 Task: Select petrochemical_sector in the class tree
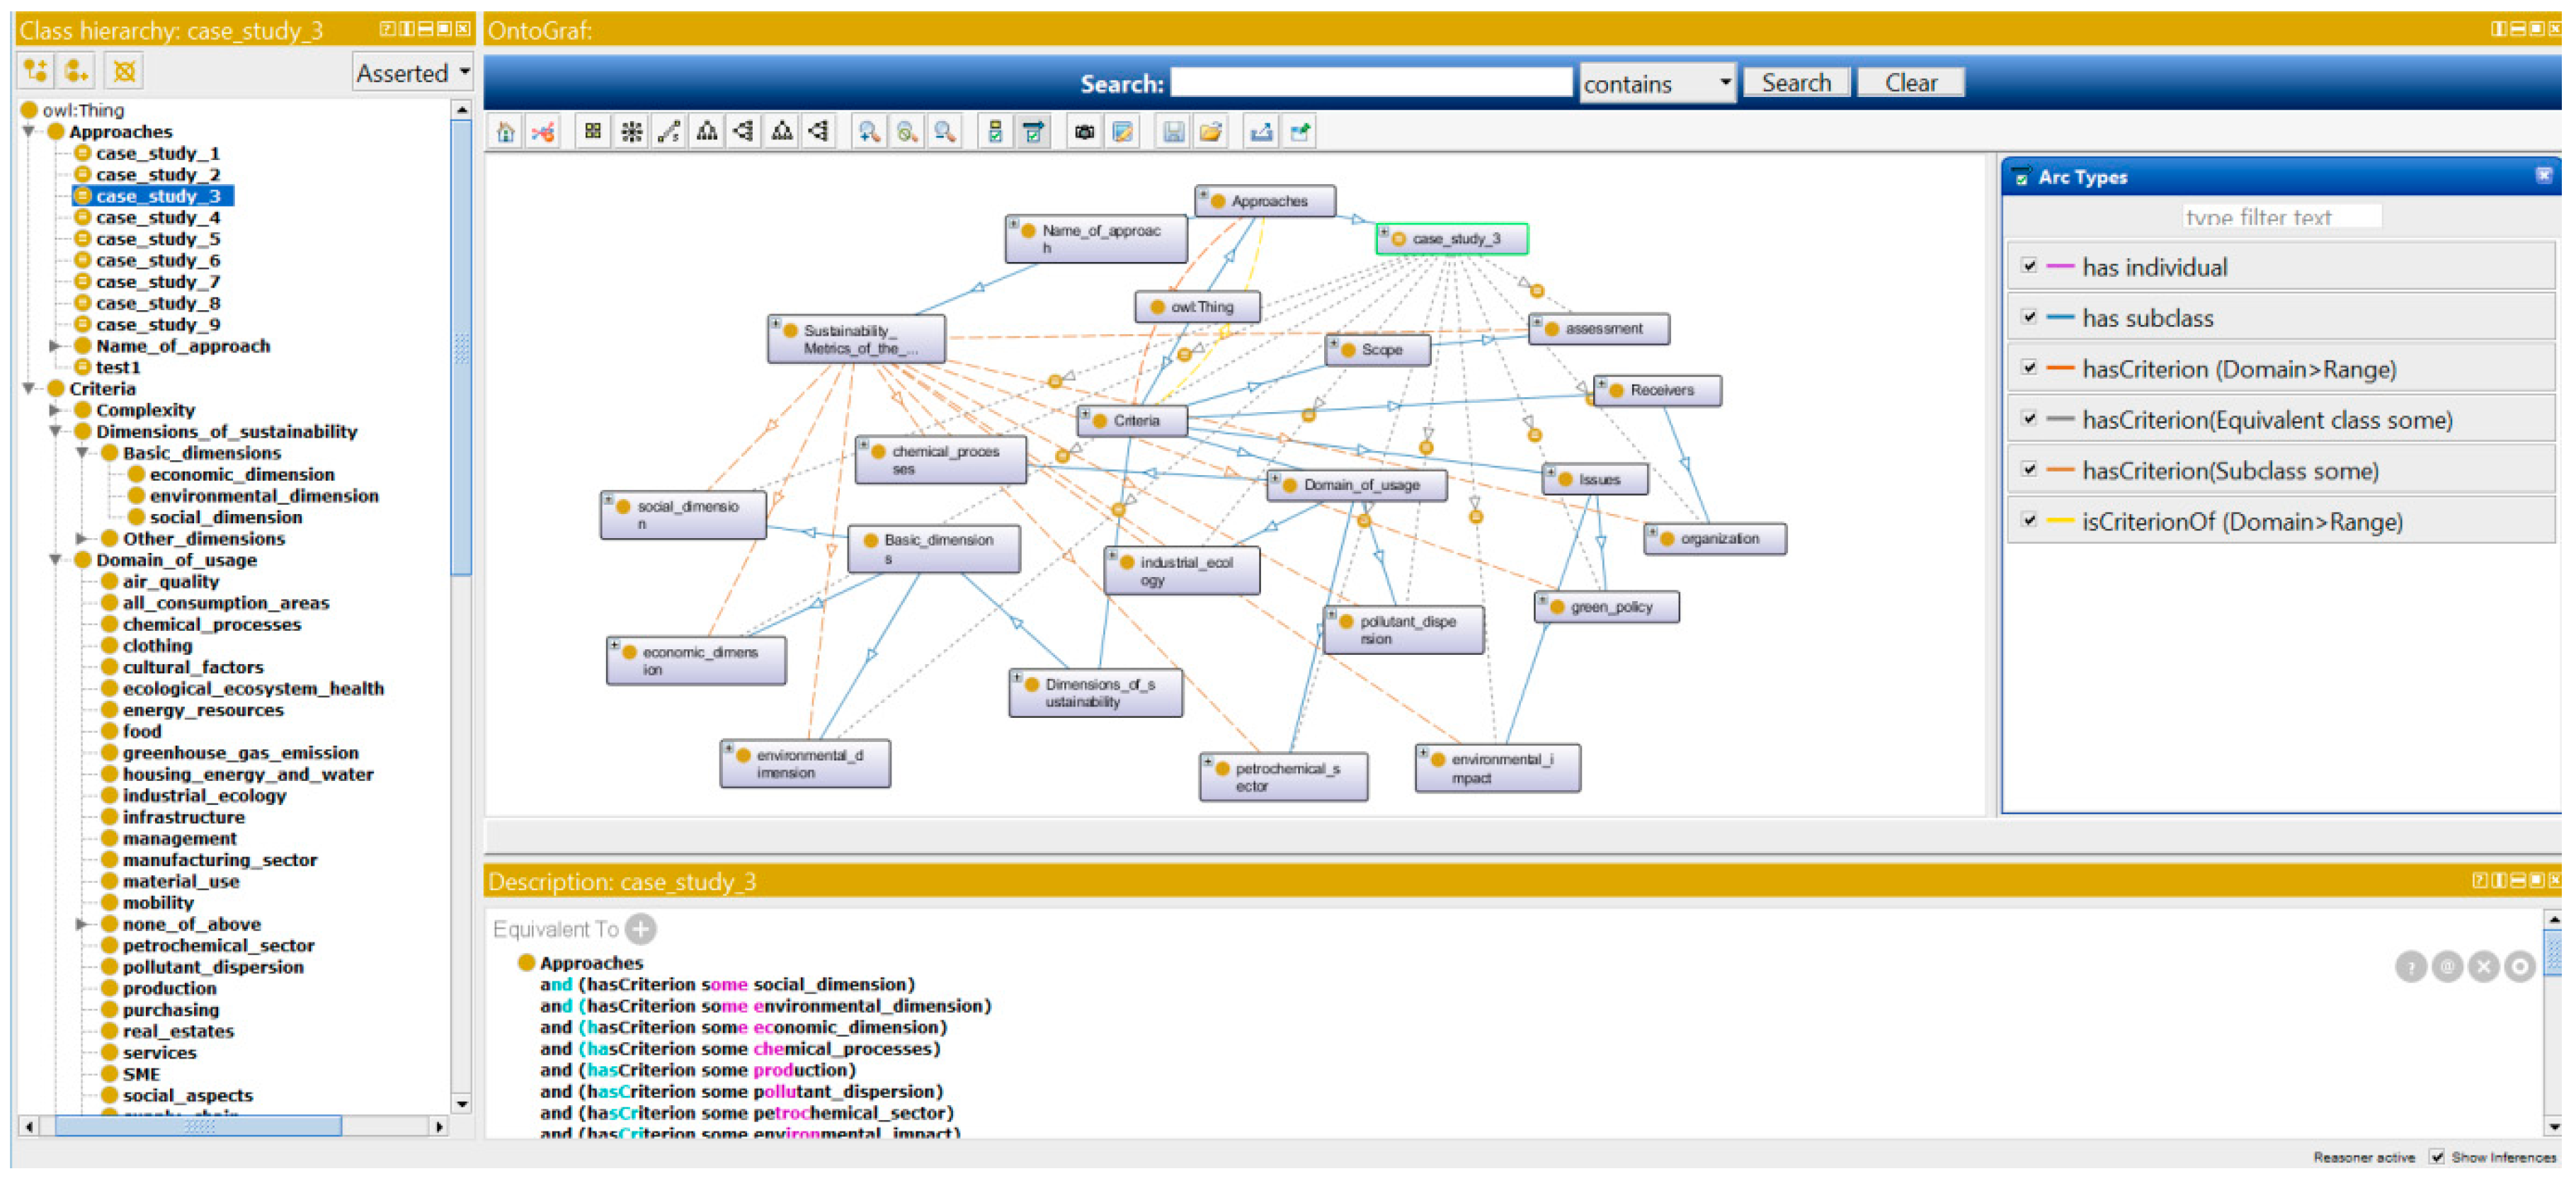click(x=218, y=945)
